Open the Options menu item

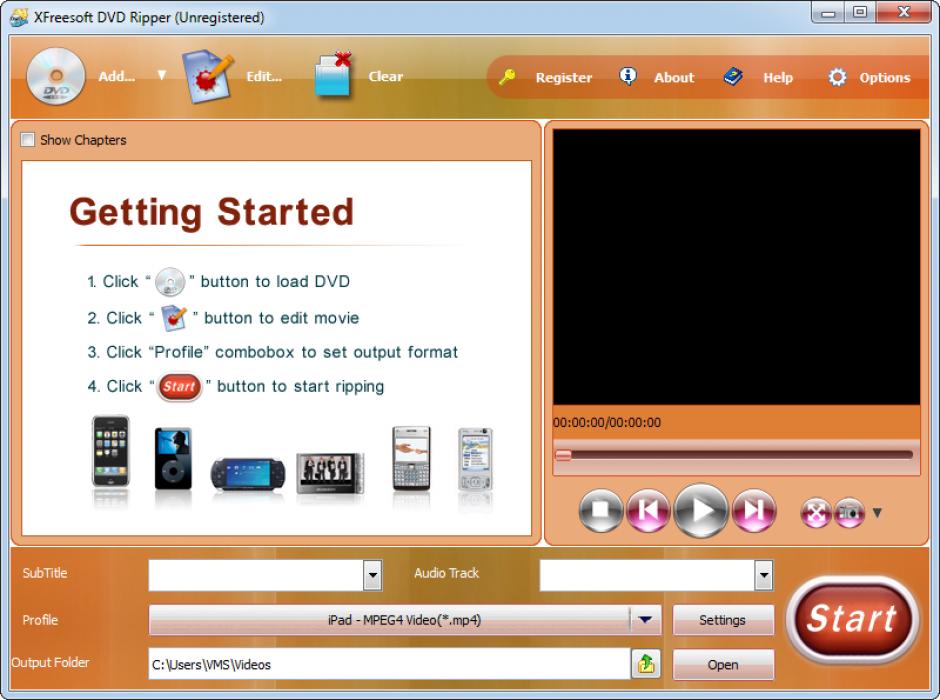point(885,77)
